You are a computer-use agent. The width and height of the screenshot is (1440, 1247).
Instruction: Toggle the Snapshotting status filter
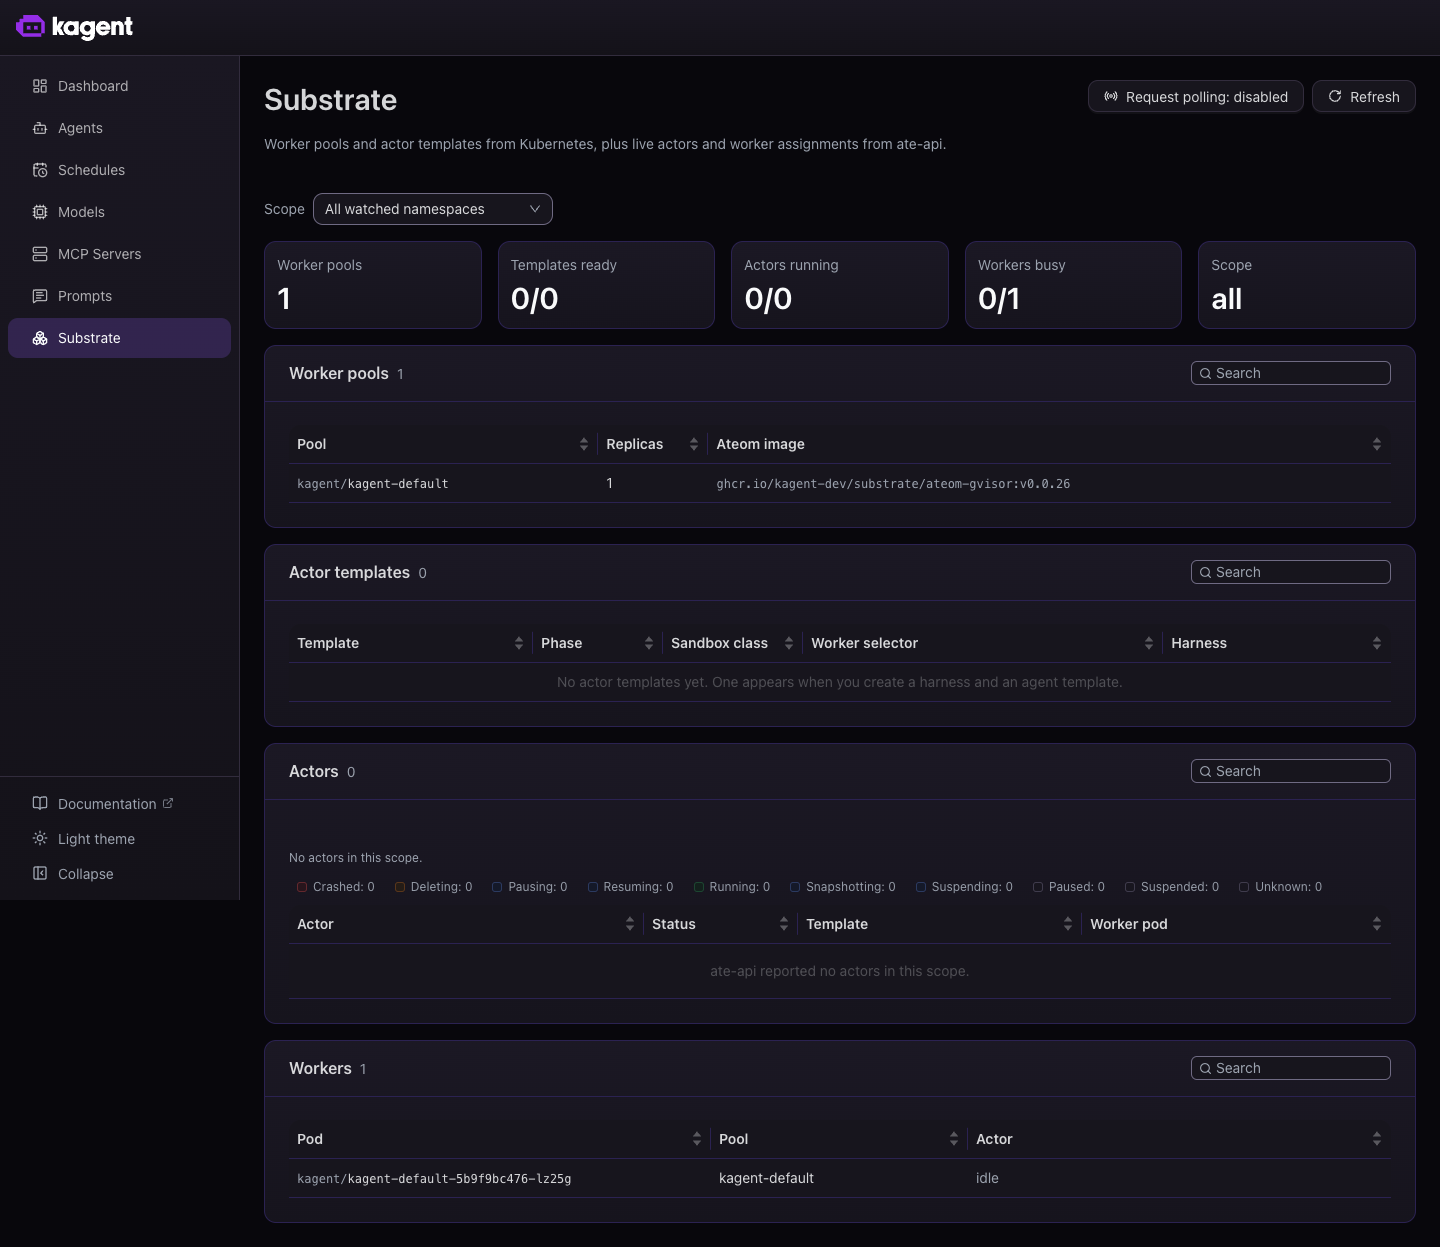tap(843, 887)
